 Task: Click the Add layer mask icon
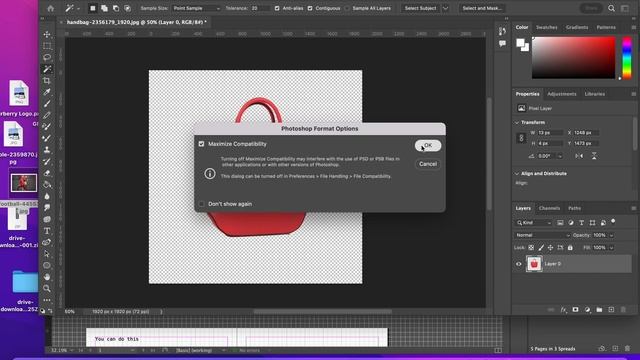(575, 310)
